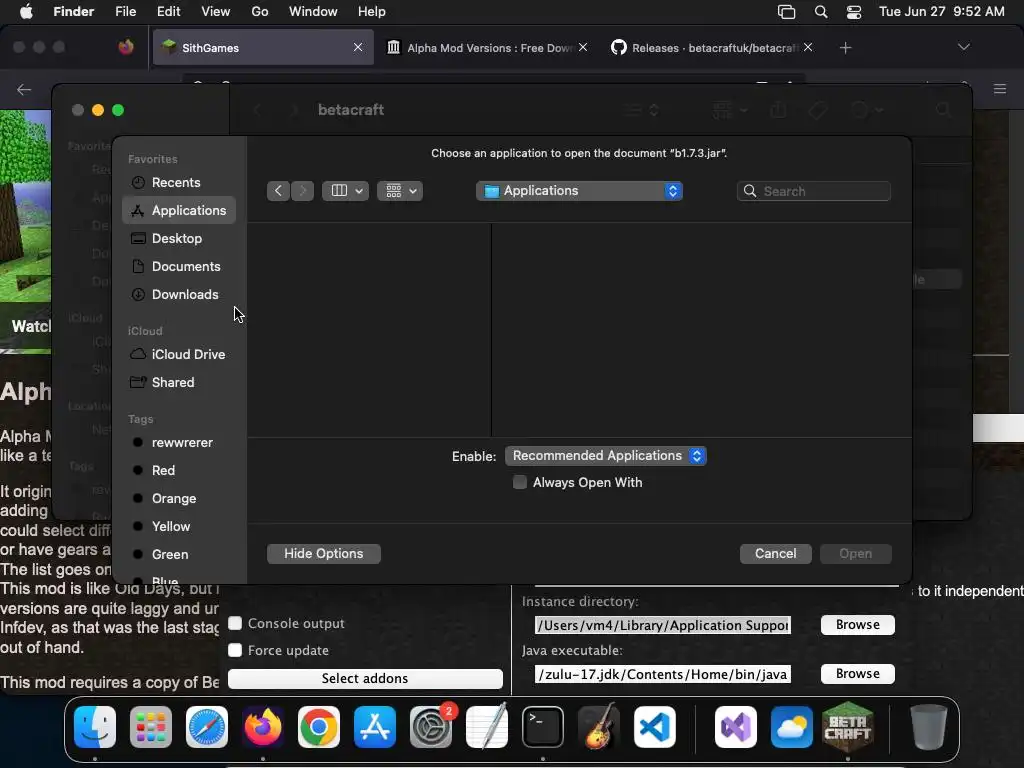
Task: Browse for Java executable
Action: click(857, 674)
